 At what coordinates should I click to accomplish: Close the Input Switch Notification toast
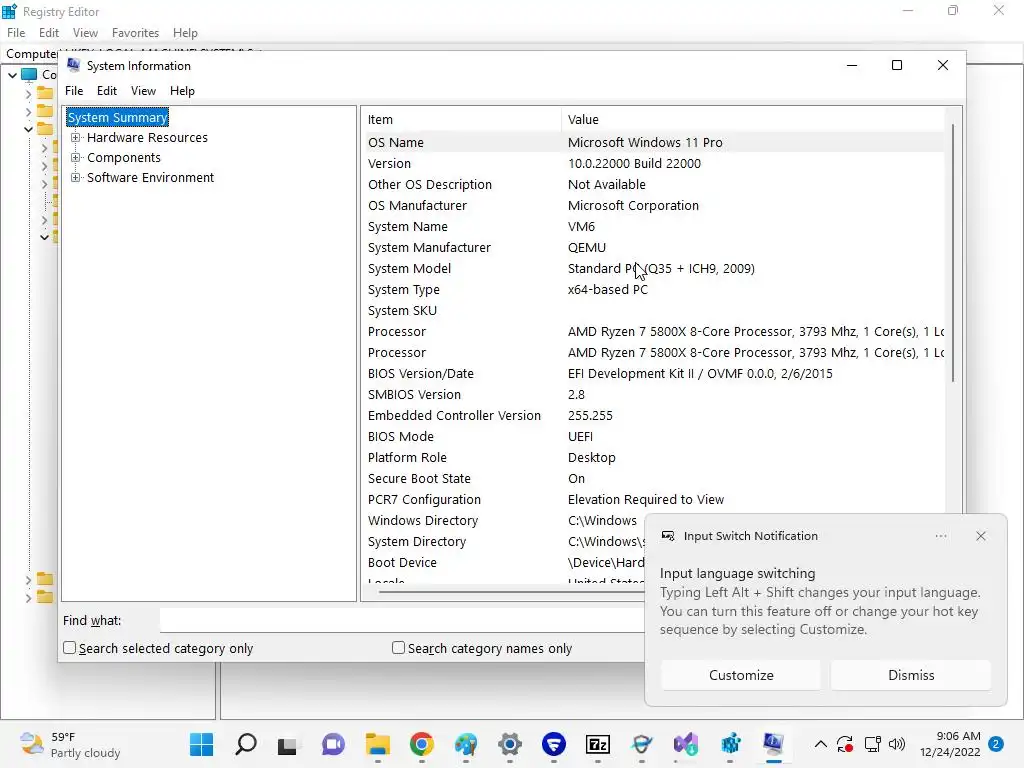pos(981,536)
